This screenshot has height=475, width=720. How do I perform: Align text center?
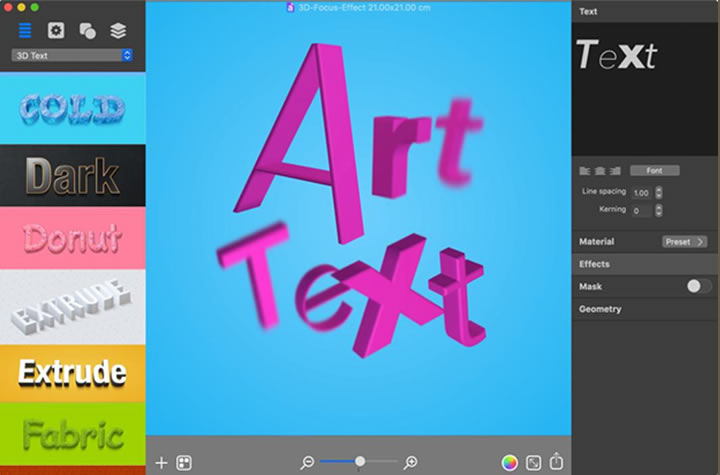point(600,171)
